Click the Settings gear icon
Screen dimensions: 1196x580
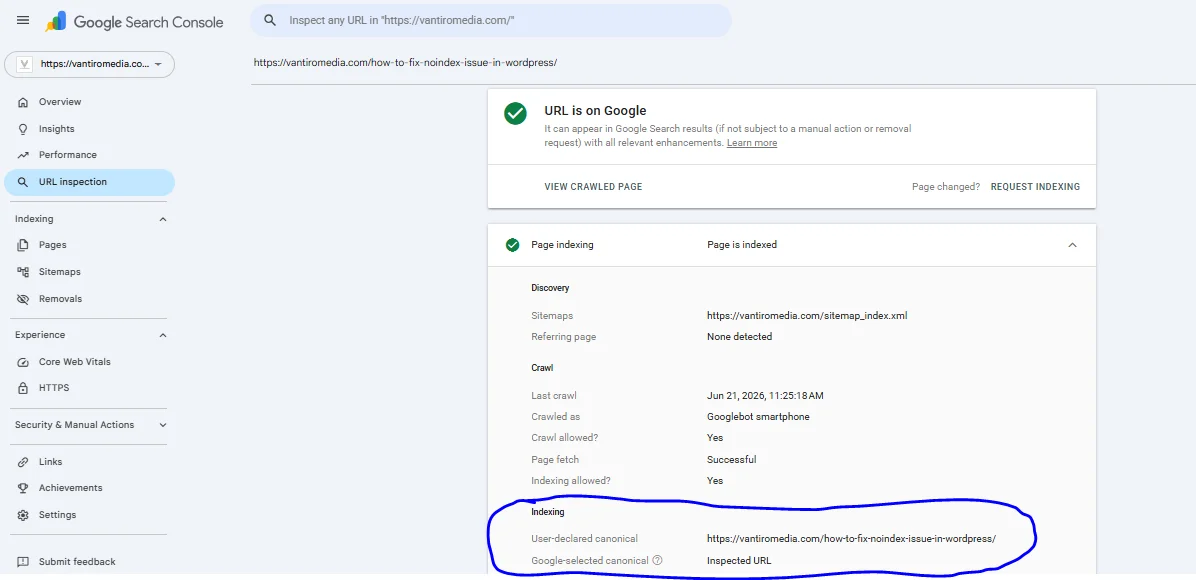[23, 515]
